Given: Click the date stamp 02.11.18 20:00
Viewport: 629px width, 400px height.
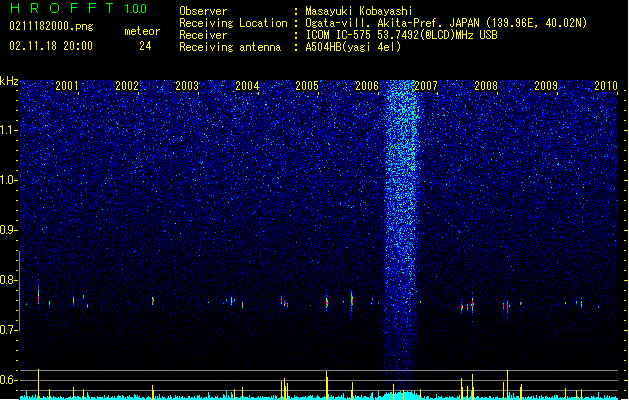Looking at the screenshot, I should pos(51,46).
